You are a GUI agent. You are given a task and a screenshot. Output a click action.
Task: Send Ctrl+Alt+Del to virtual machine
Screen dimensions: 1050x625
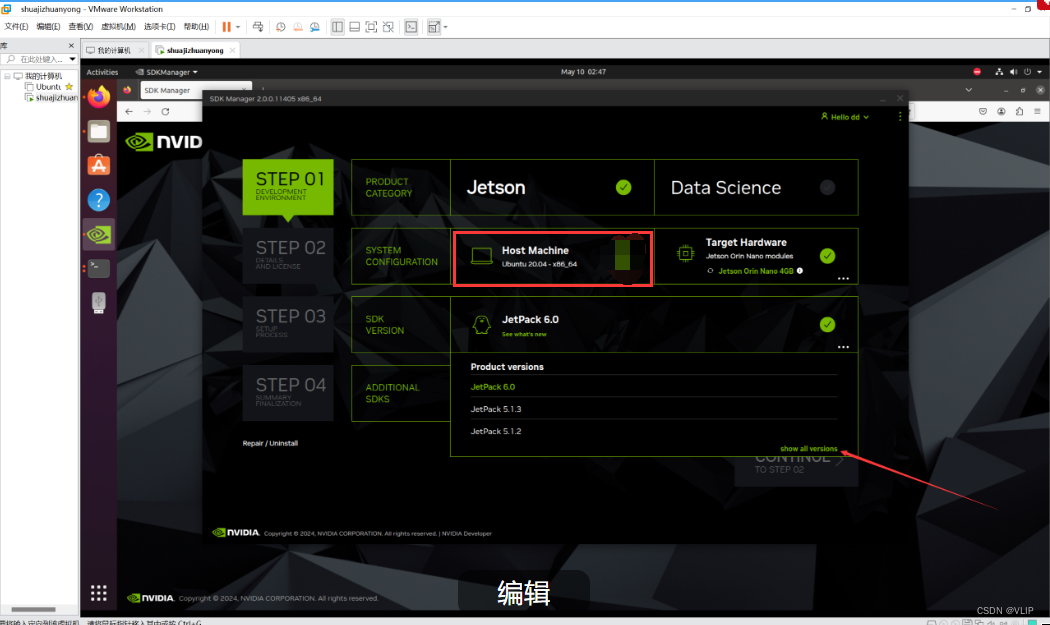[x=258, y=27]
